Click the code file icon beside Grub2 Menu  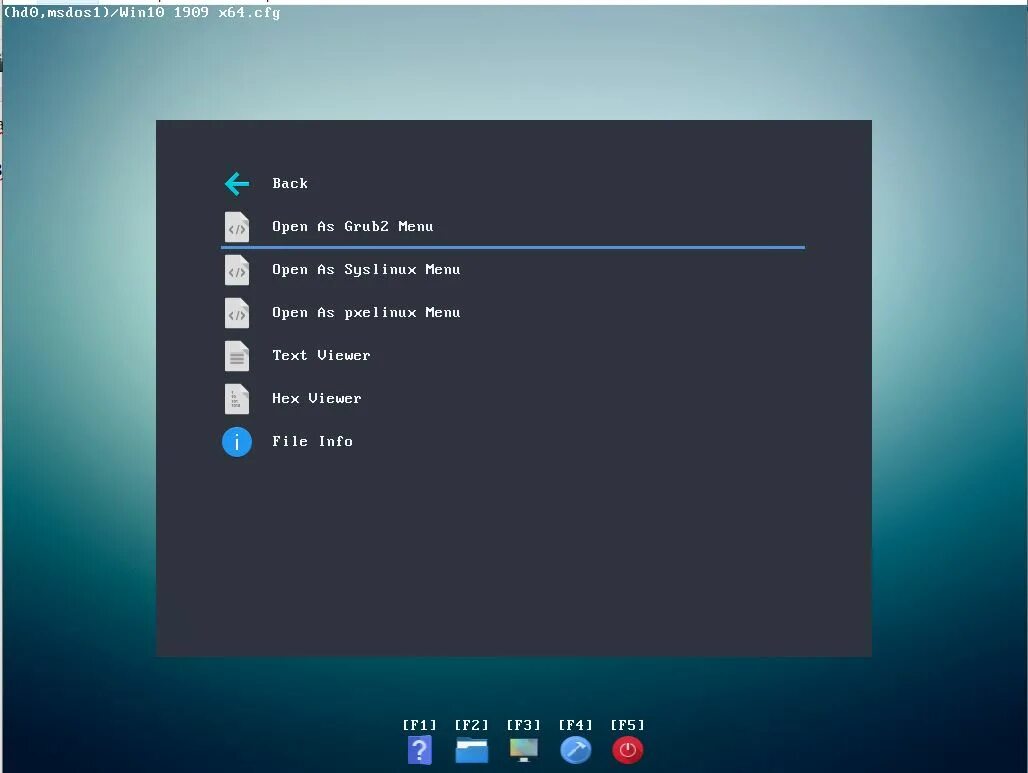(236, 227)
